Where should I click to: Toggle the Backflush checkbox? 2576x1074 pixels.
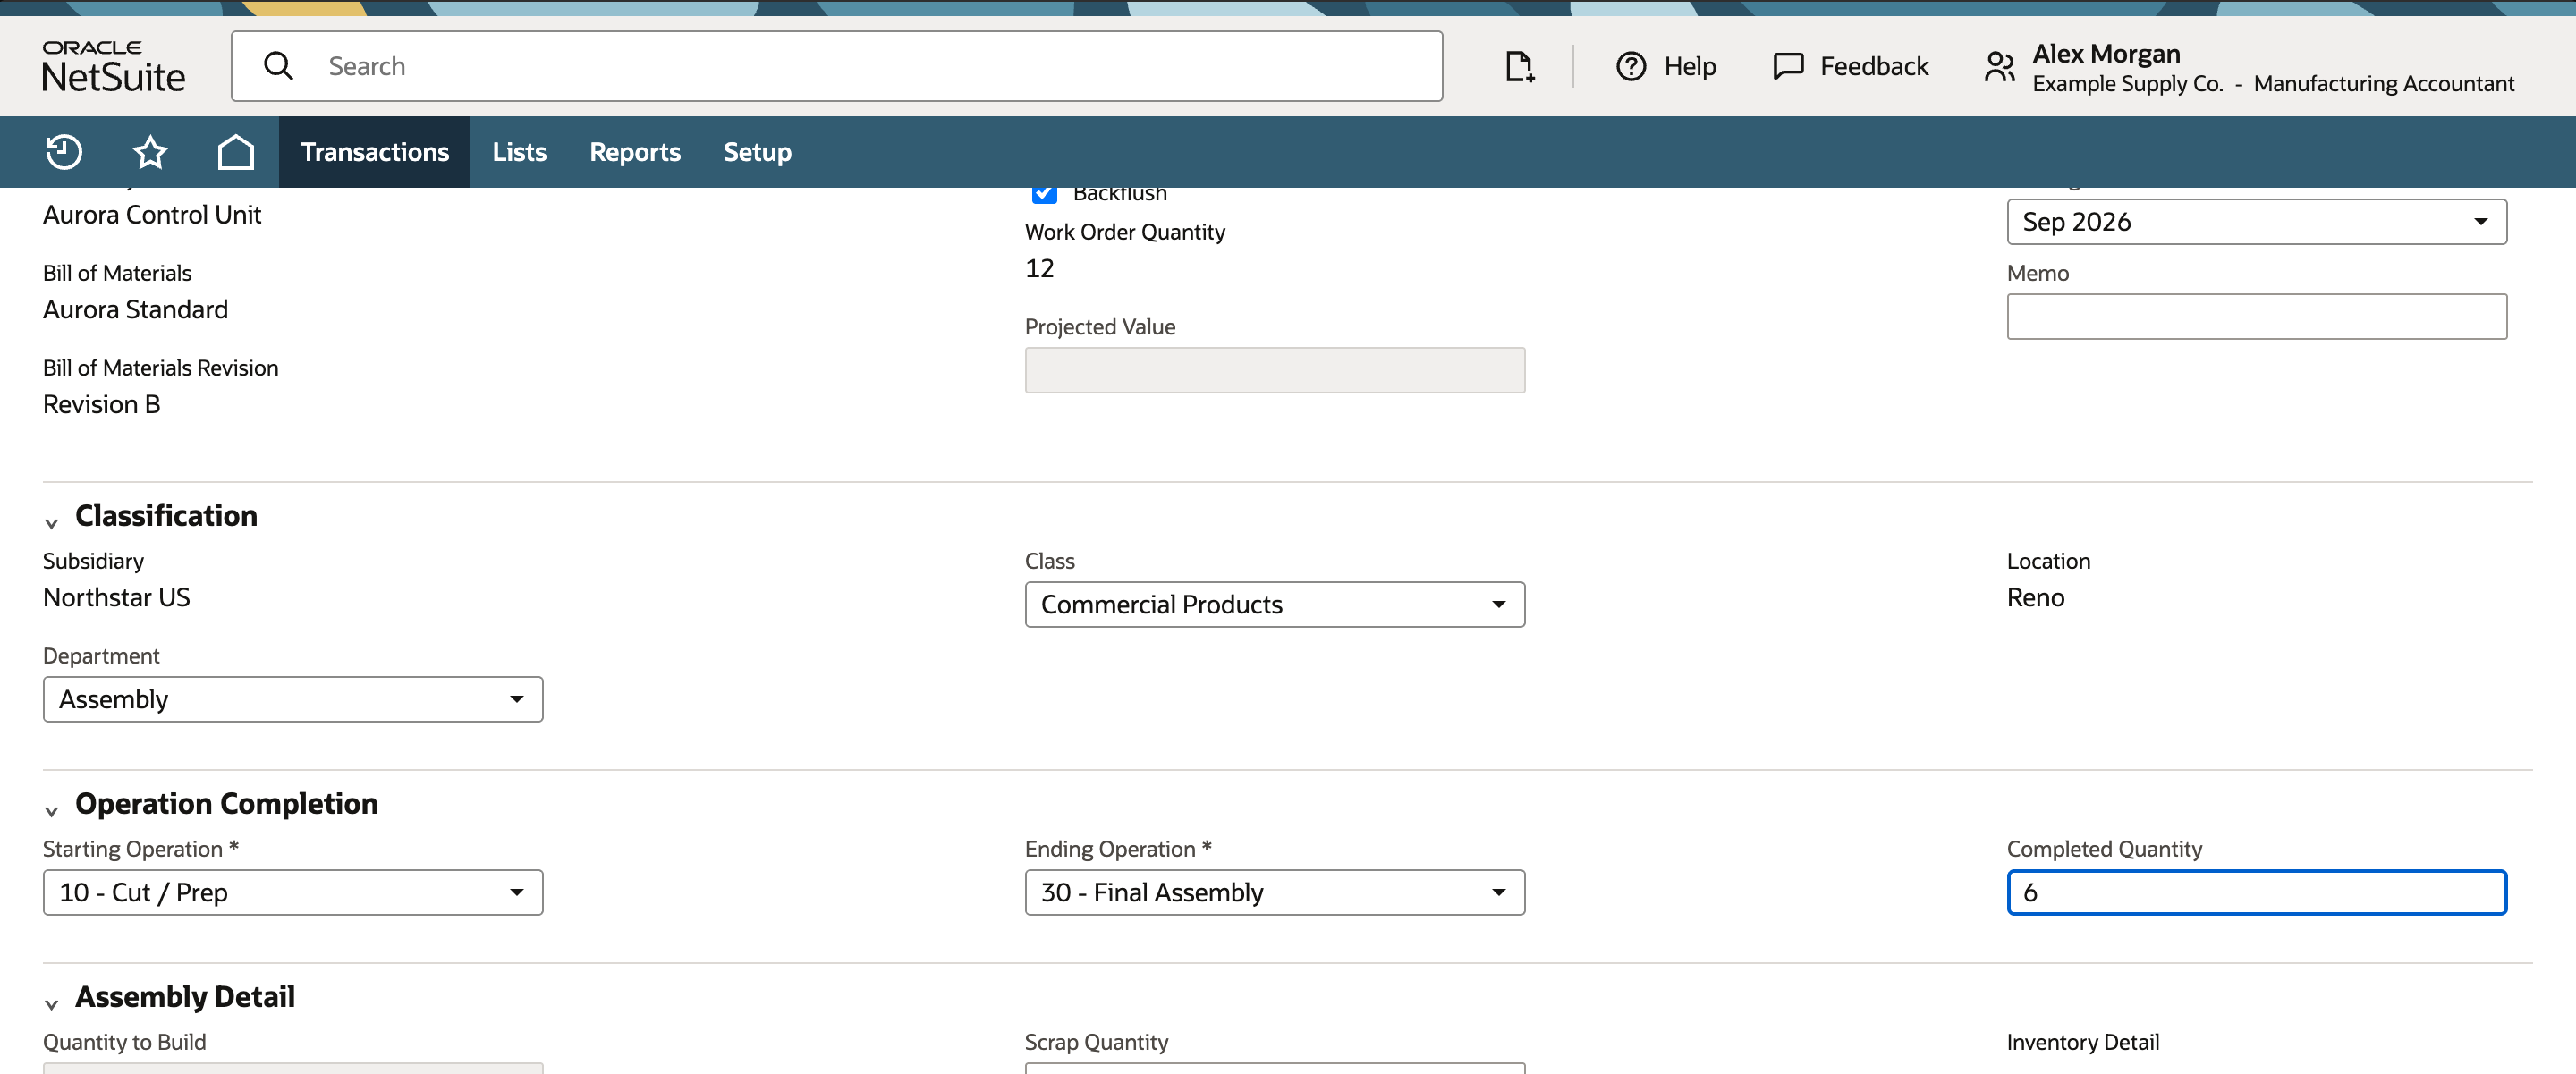point(1044,193)
